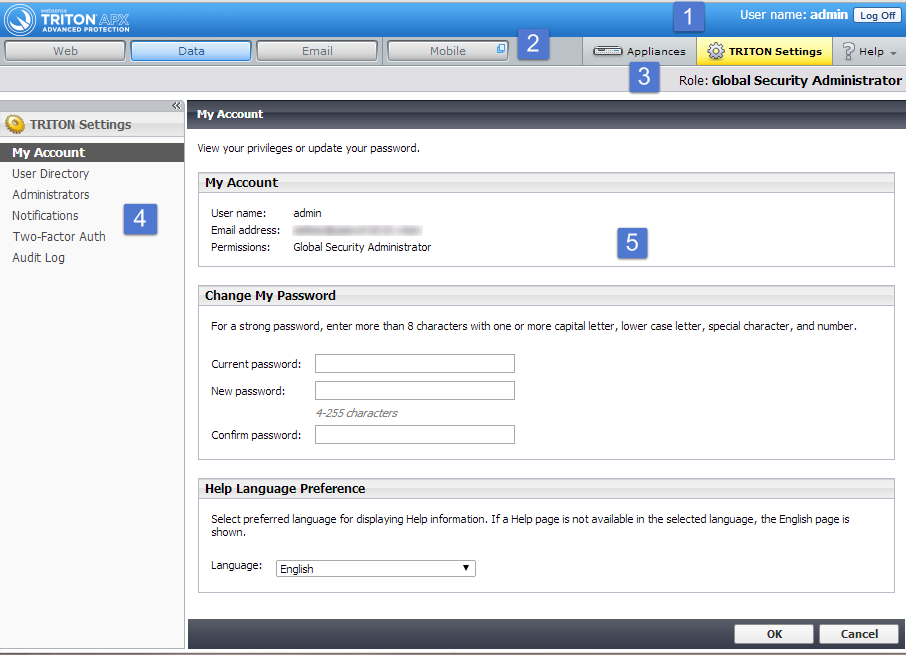Switch to the Web module tab

(65, 51)
